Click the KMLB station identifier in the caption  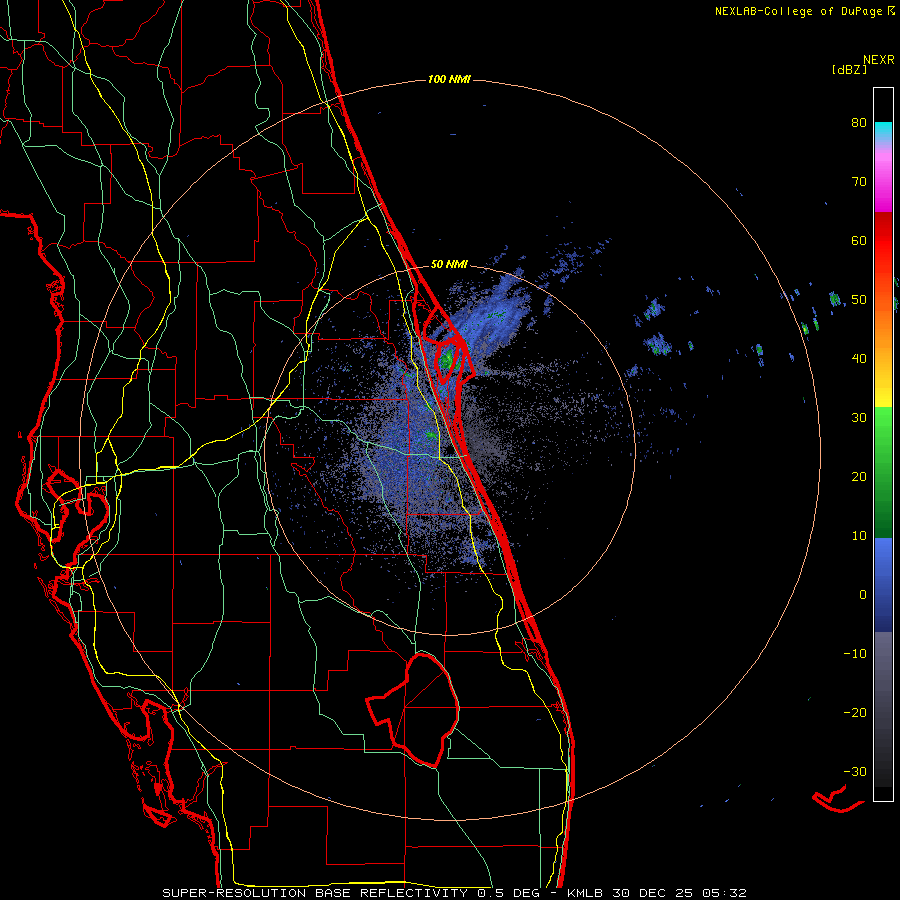[x=585, y=893]
